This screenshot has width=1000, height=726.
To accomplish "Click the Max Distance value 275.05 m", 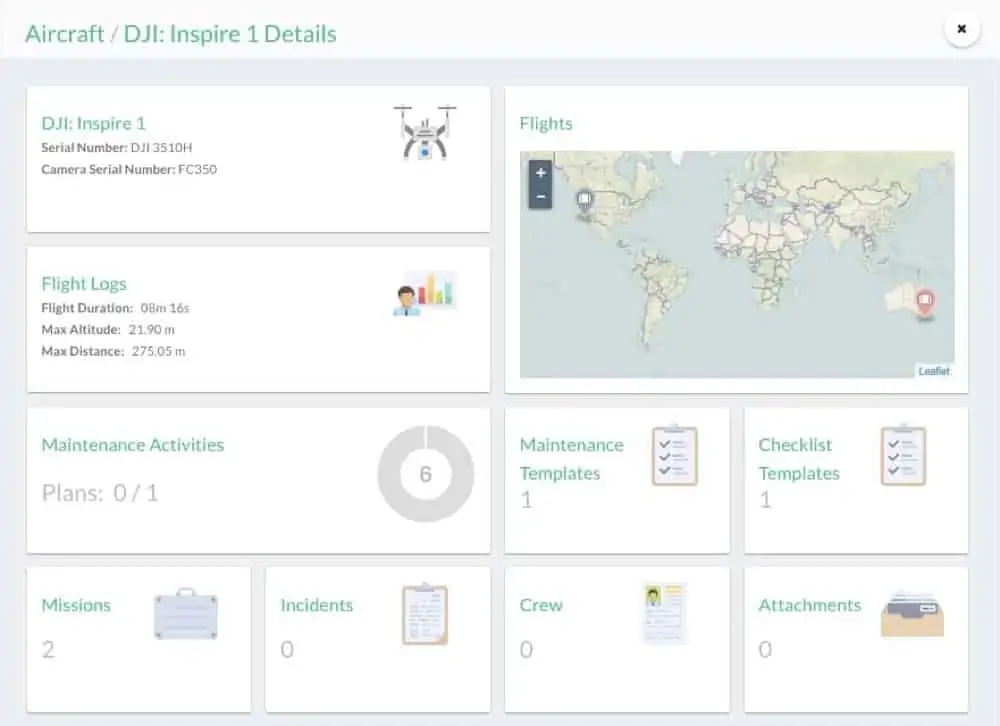I will (159, 351).
